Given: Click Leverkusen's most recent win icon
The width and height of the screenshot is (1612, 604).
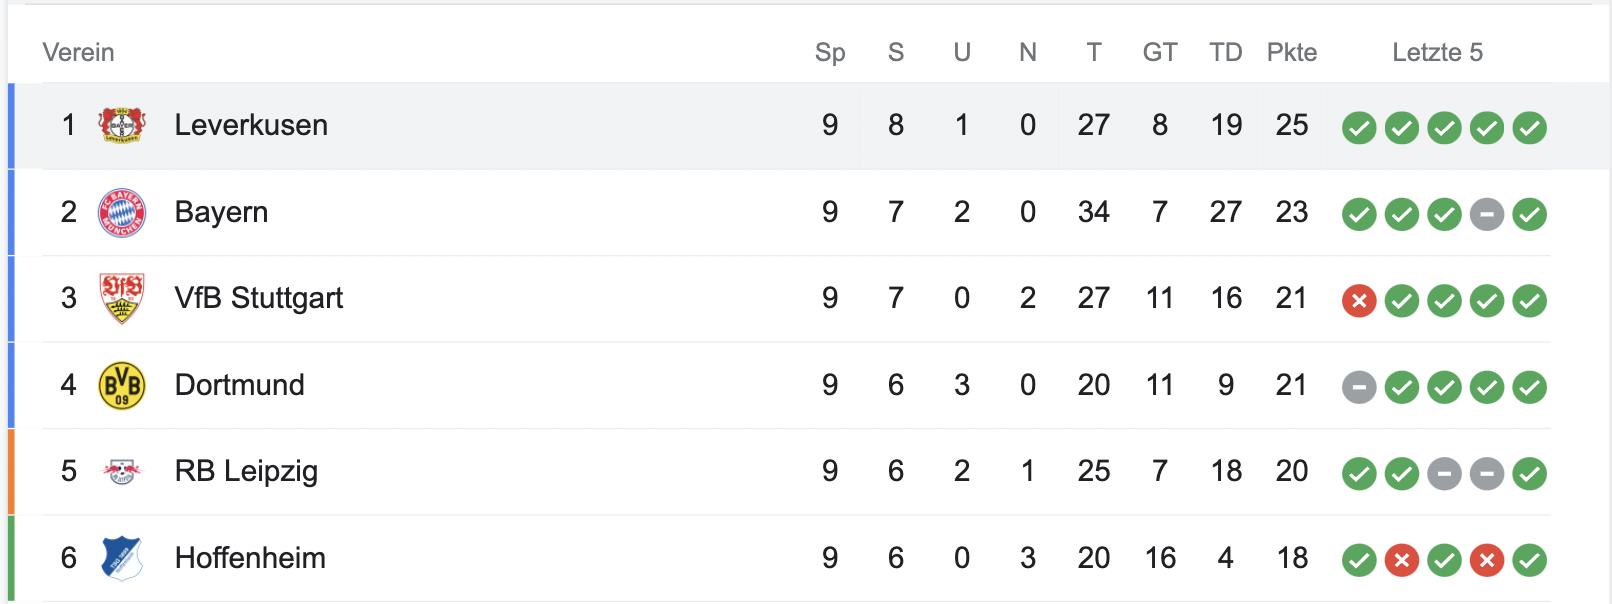Looking at the screenshot, I should tap(1529, 128).
